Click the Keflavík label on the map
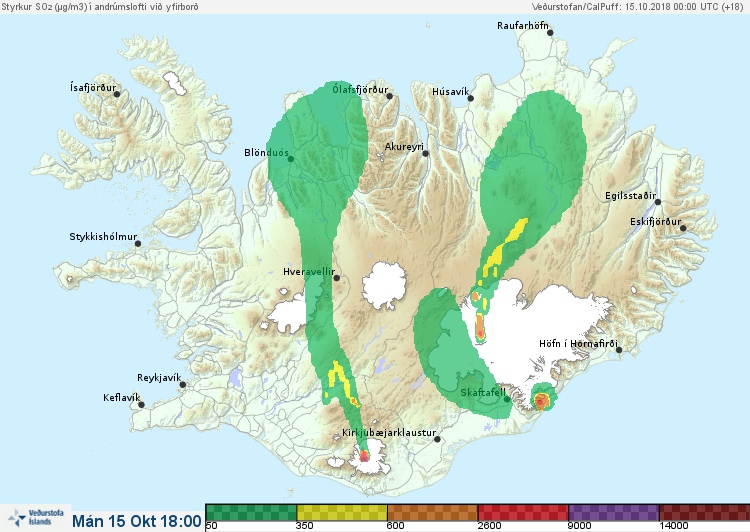Viewport: 750px width, 532px height. pyautogui.click(x=121, y=398)
